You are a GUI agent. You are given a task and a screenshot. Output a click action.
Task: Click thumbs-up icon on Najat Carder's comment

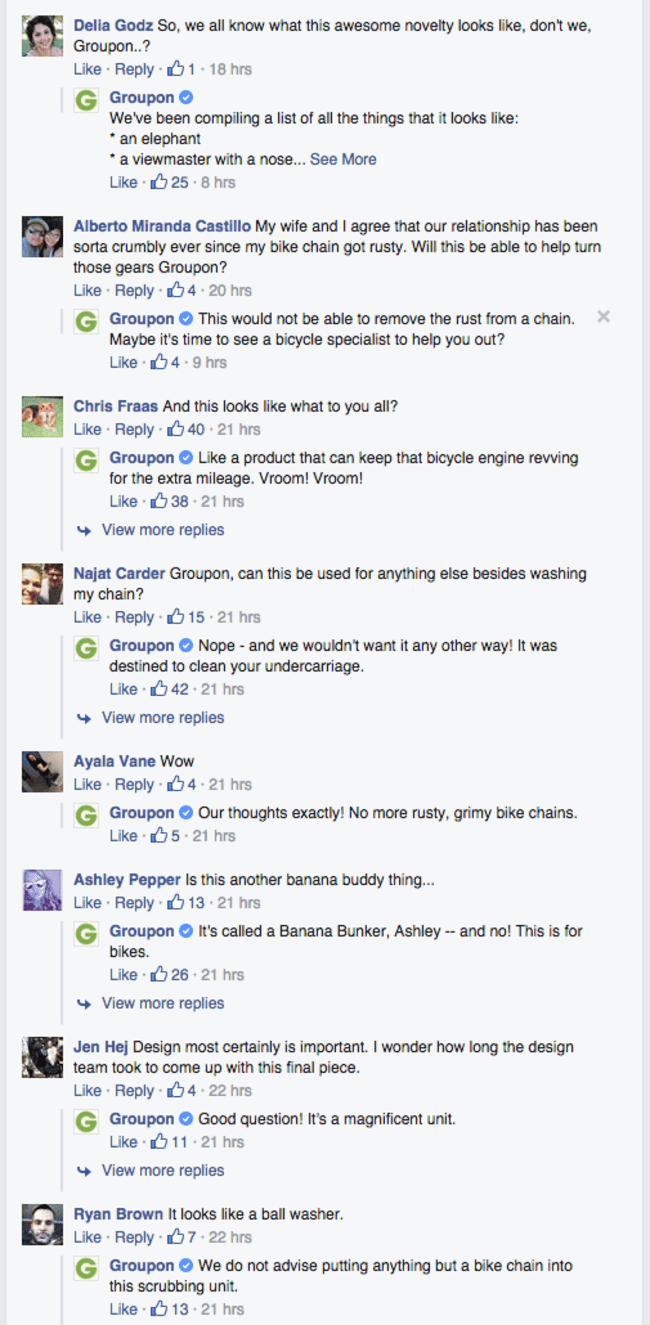point(175,617)
